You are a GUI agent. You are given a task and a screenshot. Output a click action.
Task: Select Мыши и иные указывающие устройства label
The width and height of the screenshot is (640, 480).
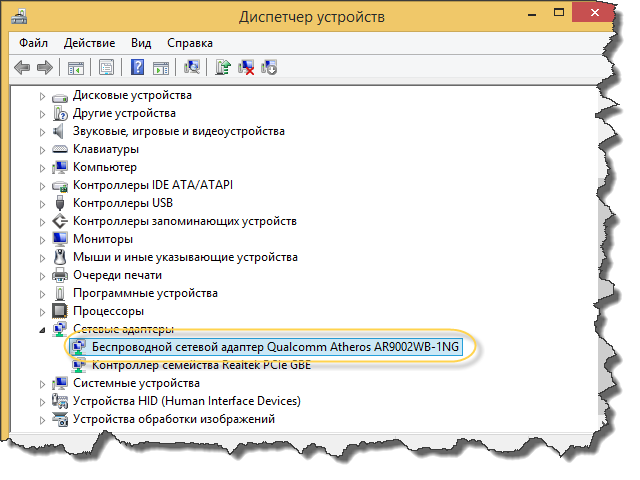click(x=185, y=257)
